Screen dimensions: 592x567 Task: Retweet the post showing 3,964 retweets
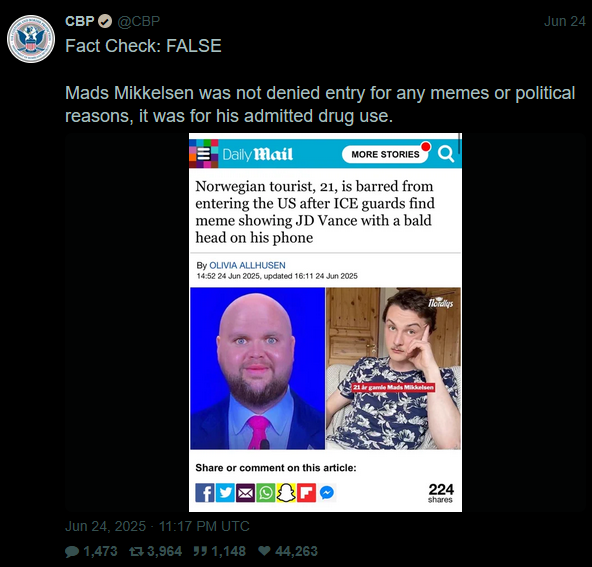[x=156, y=551]
